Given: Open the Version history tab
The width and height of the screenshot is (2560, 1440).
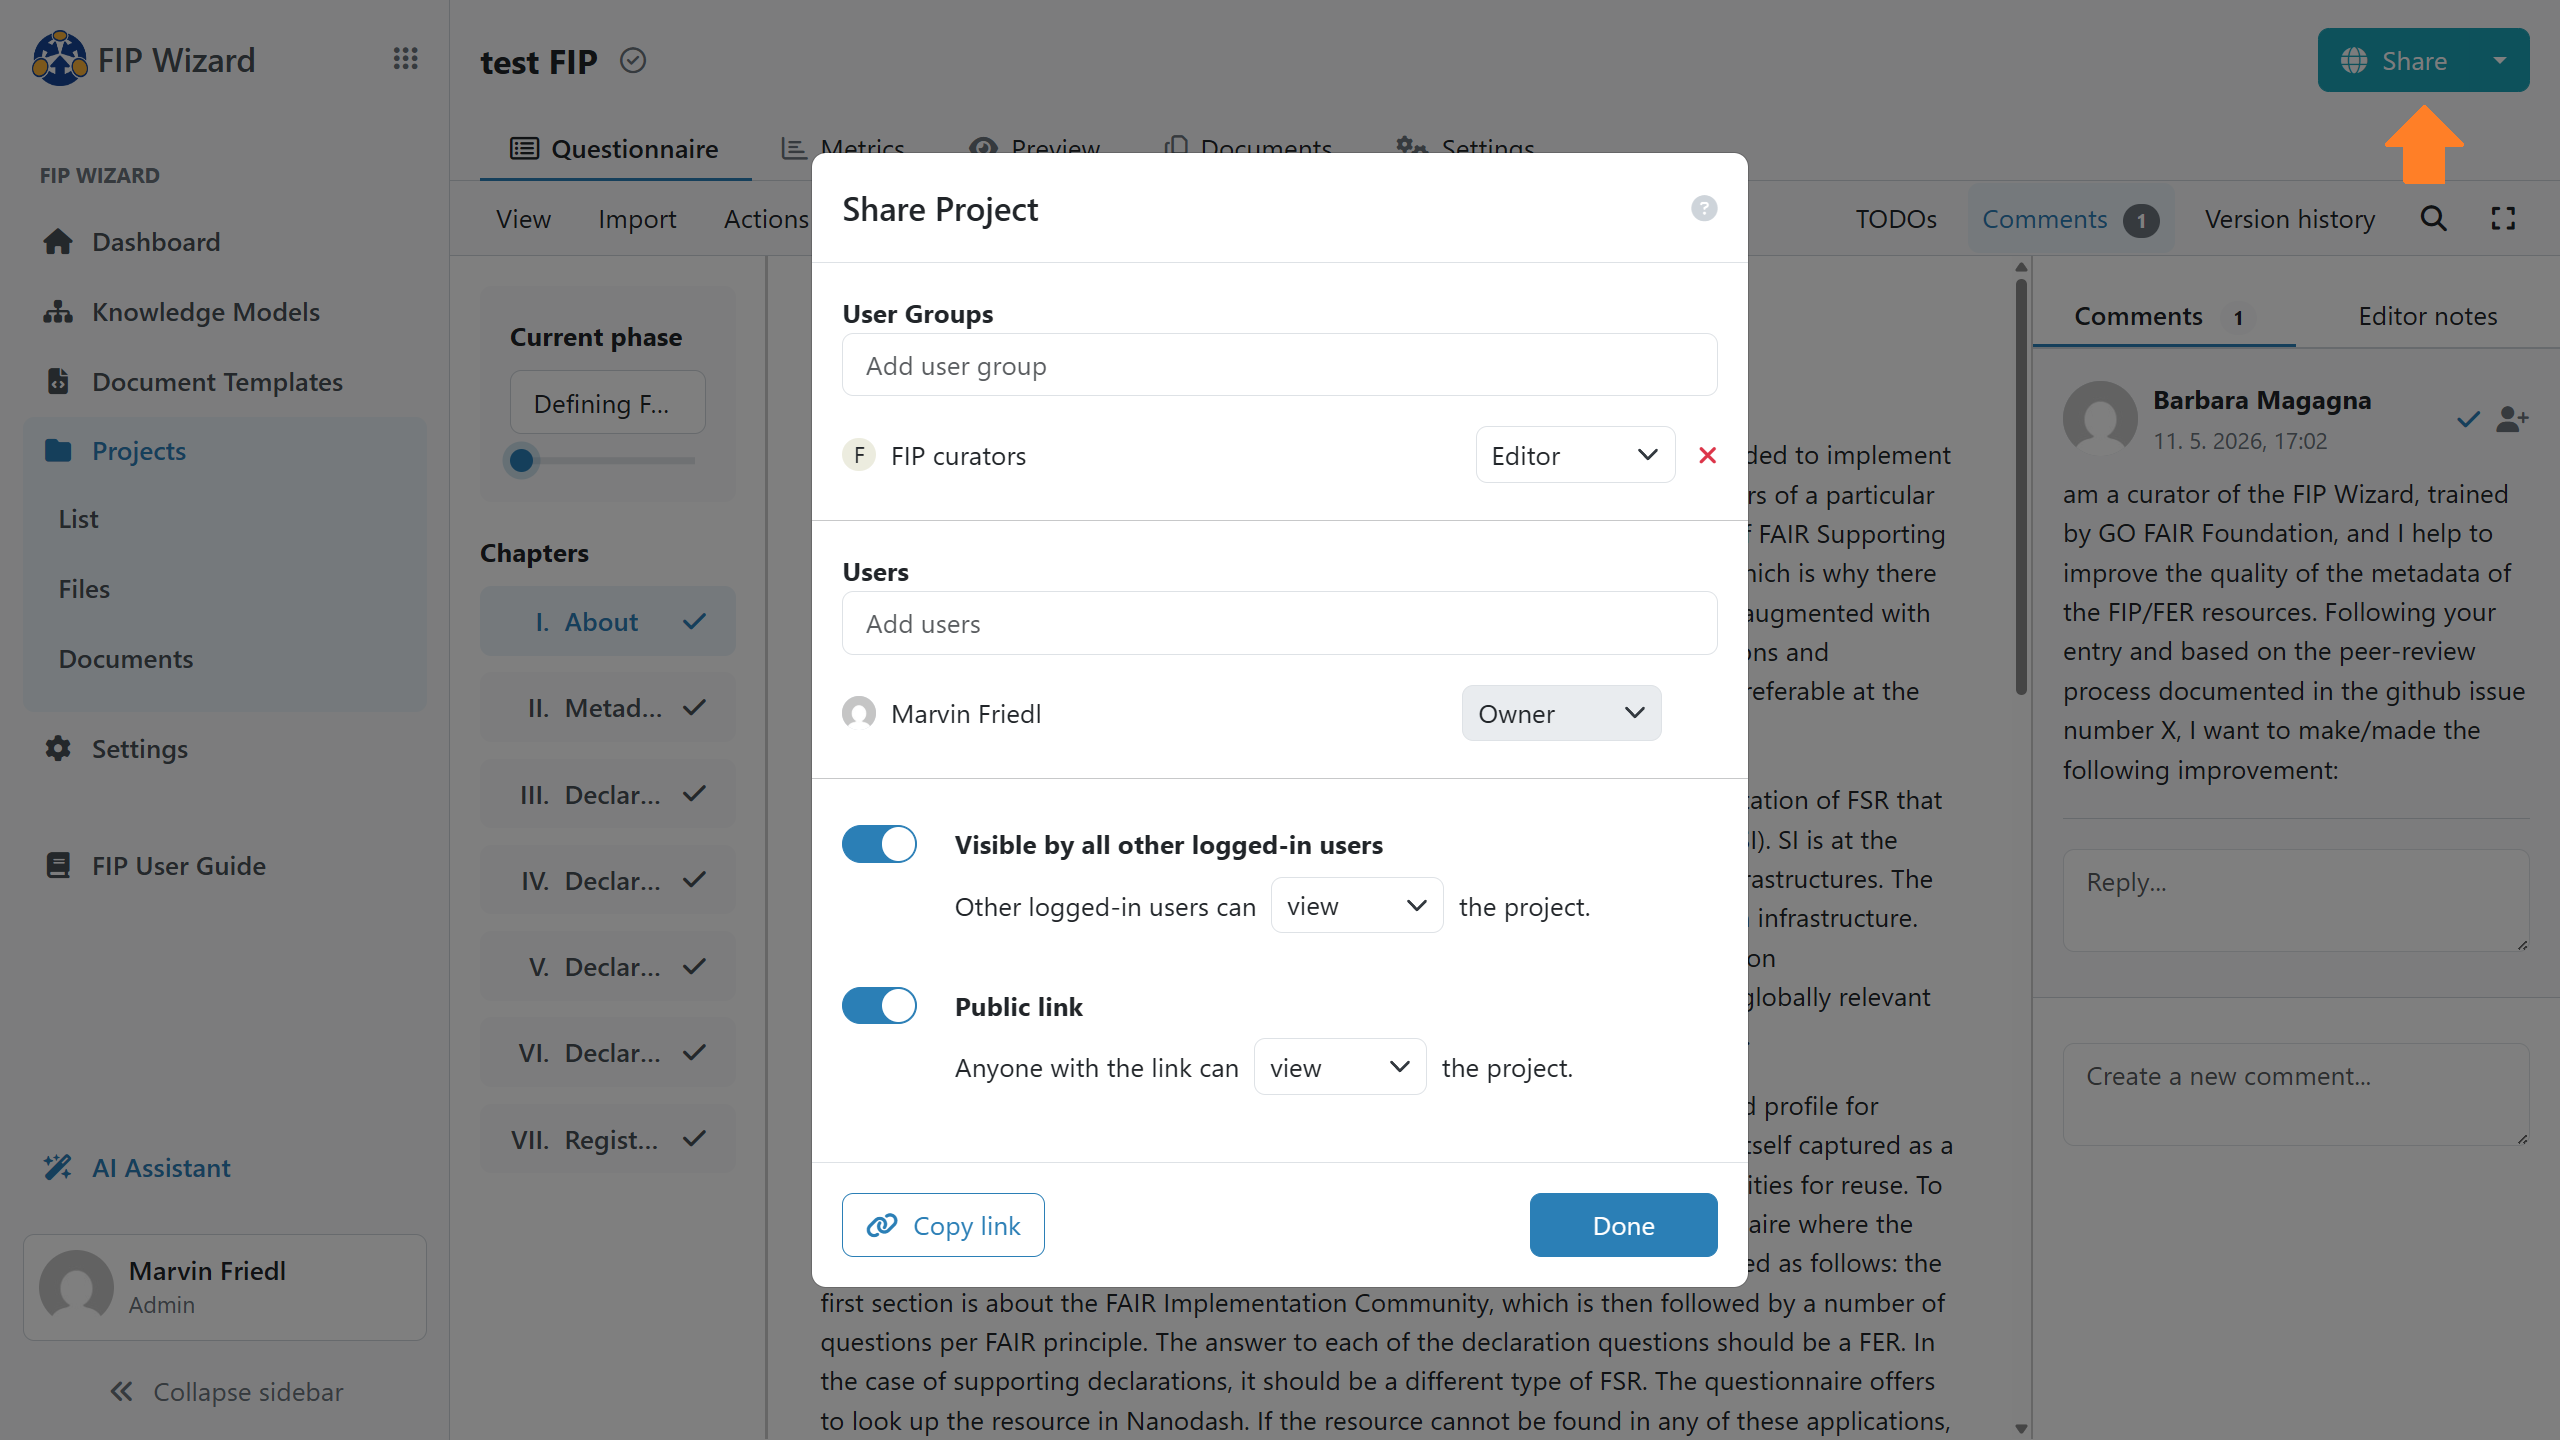Looking at the screenshot, I should (2289, 219).
